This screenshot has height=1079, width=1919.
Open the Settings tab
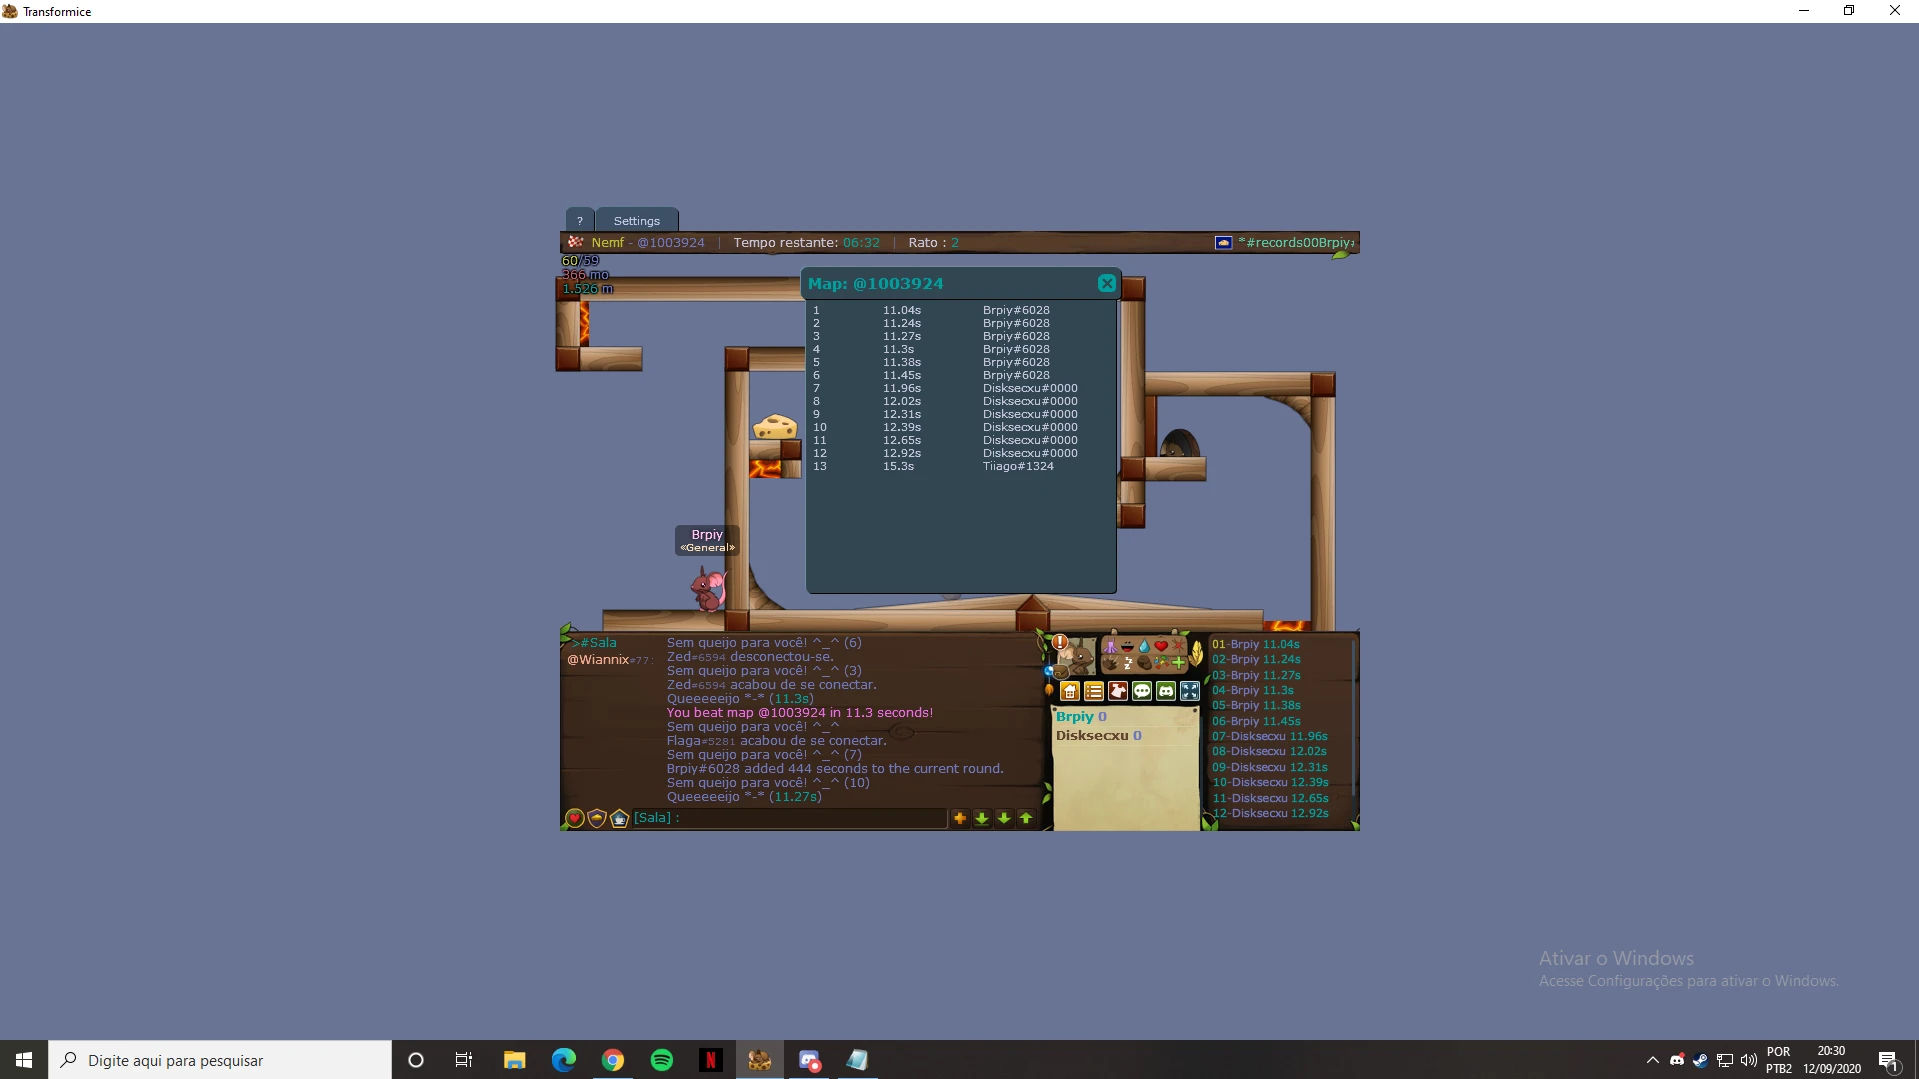click(x=637, y=221)
